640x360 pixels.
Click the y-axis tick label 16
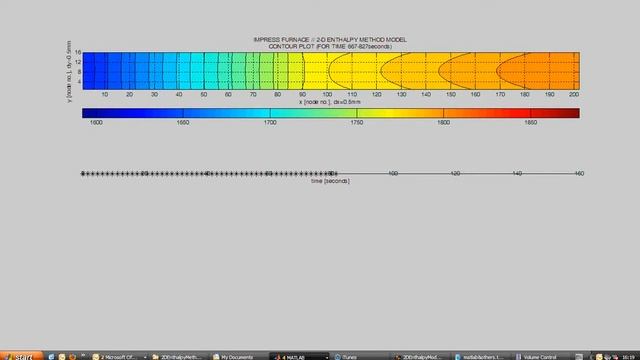pos(78,53)
